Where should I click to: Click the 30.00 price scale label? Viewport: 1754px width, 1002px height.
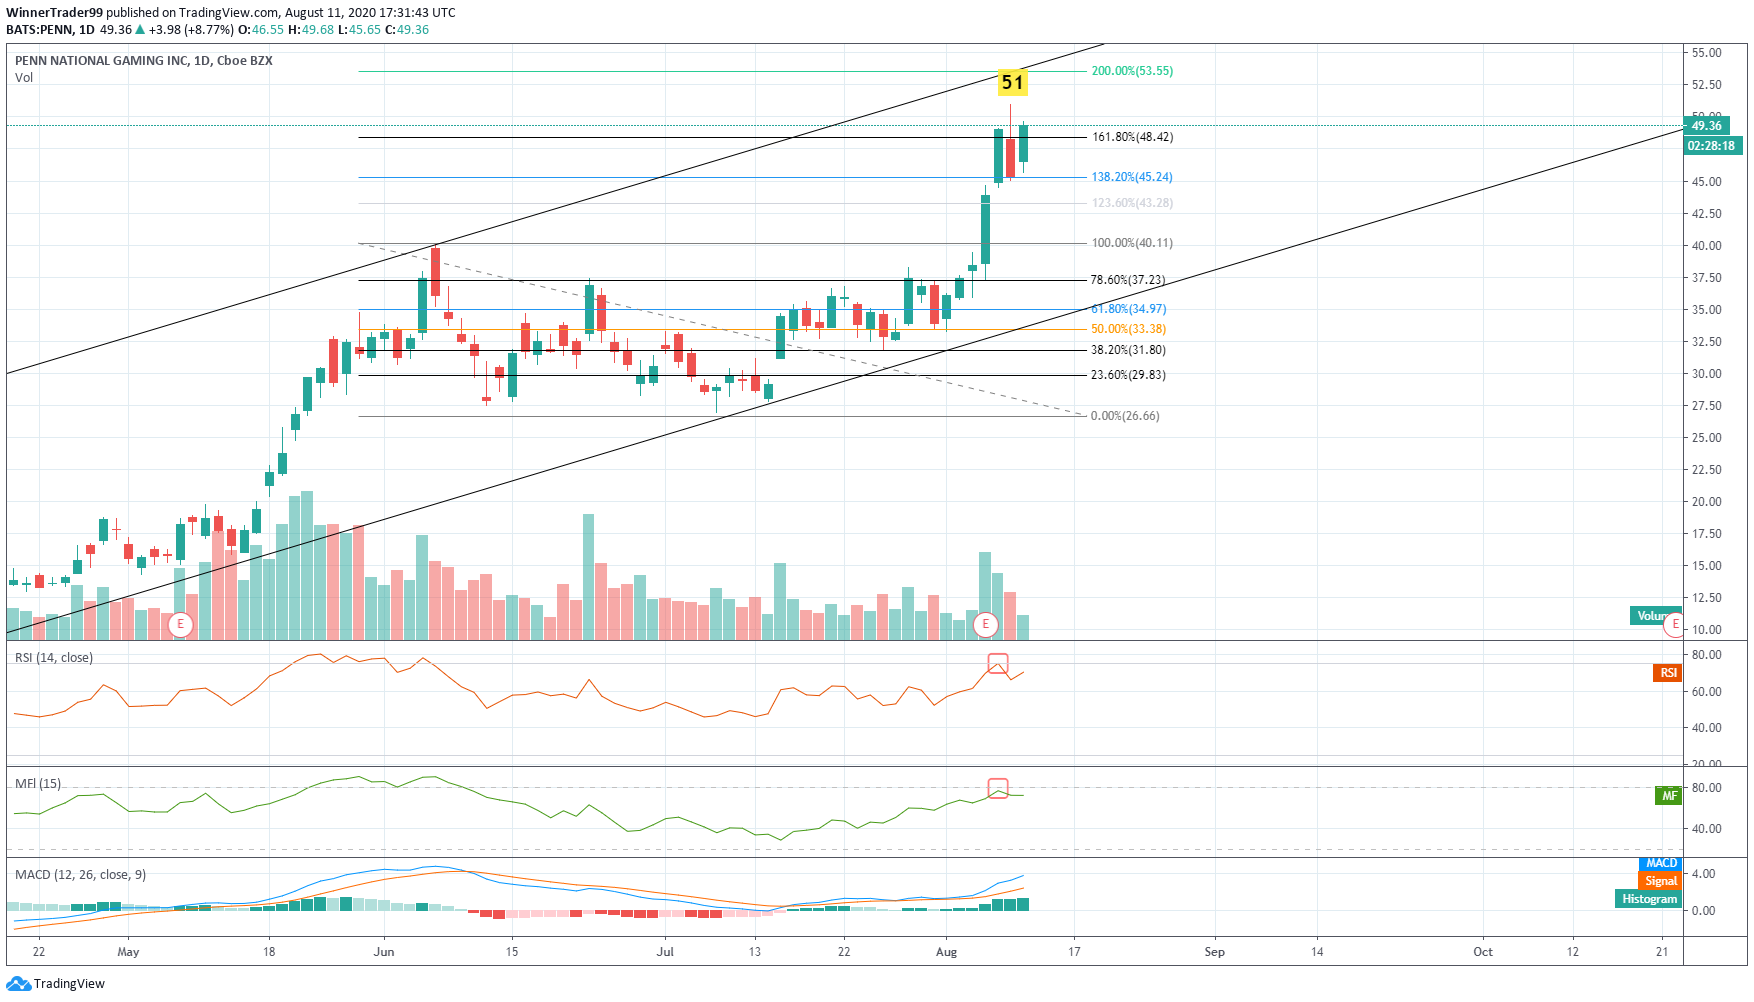click(1707, 374)
